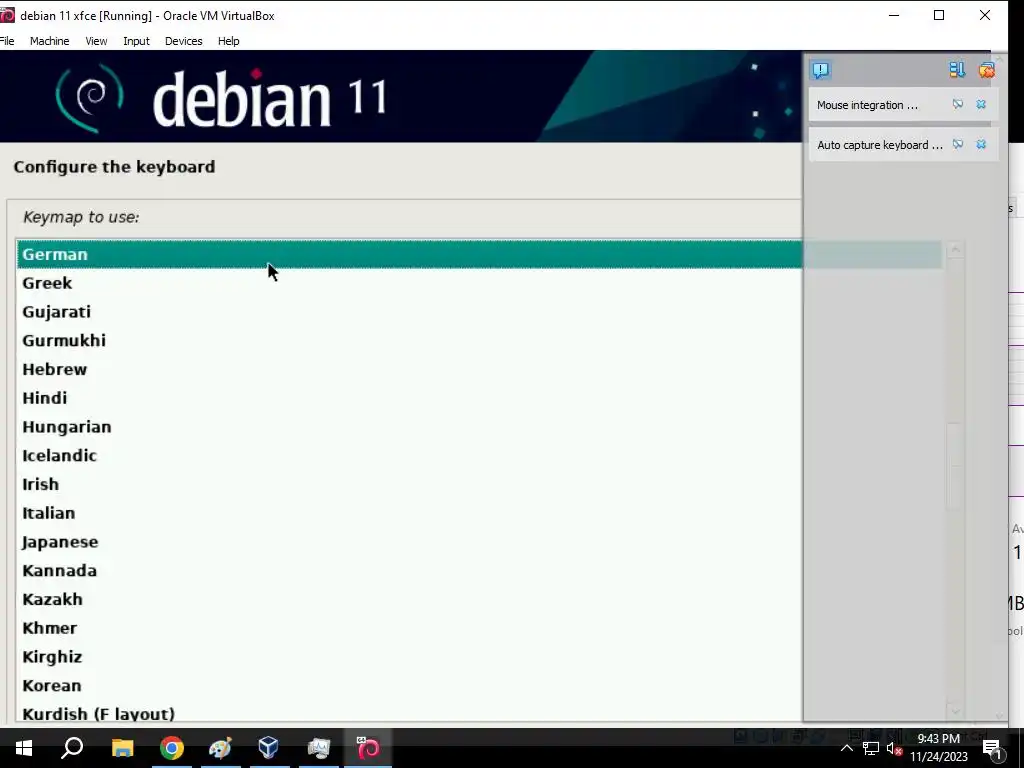Dismiss the Auto capture keyboard notification
This screenshot has height=768, width=1024.
981,144
